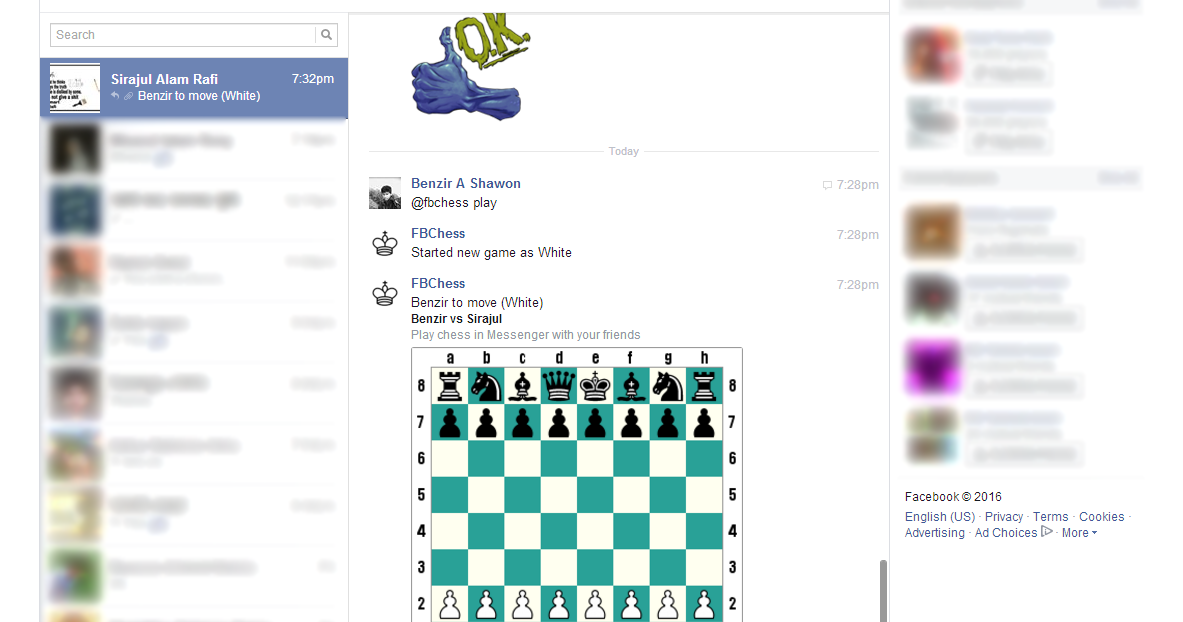Open the Ad Choices footer link
This screenshot has width=1183, height=622.
1006,533
